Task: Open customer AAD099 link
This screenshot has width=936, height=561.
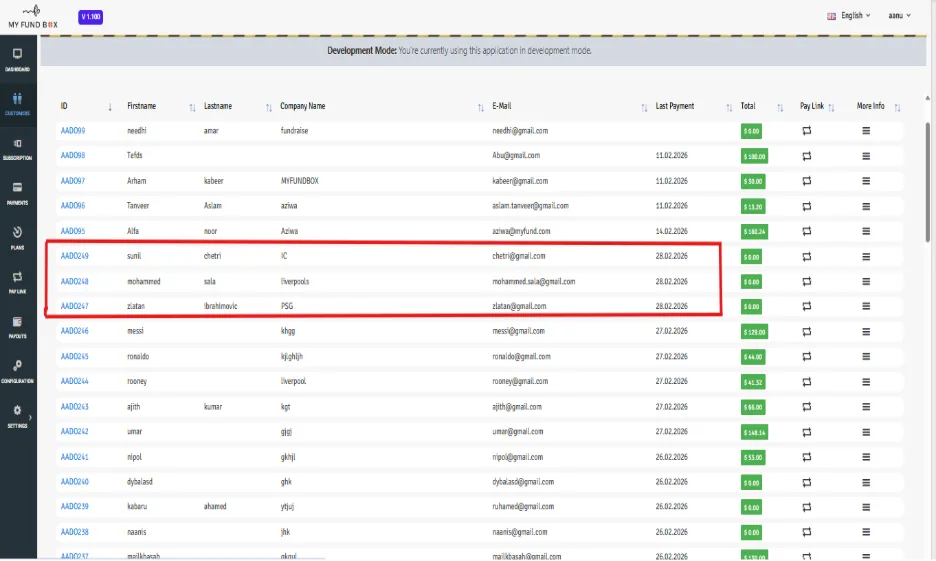Action: 73,131
